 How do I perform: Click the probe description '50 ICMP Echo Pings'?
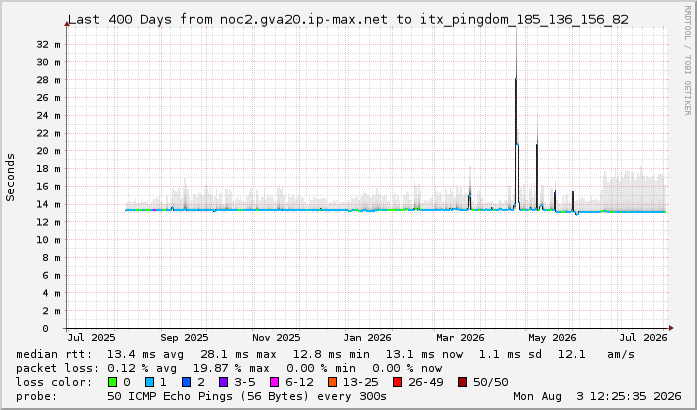[x=175, y=396]
